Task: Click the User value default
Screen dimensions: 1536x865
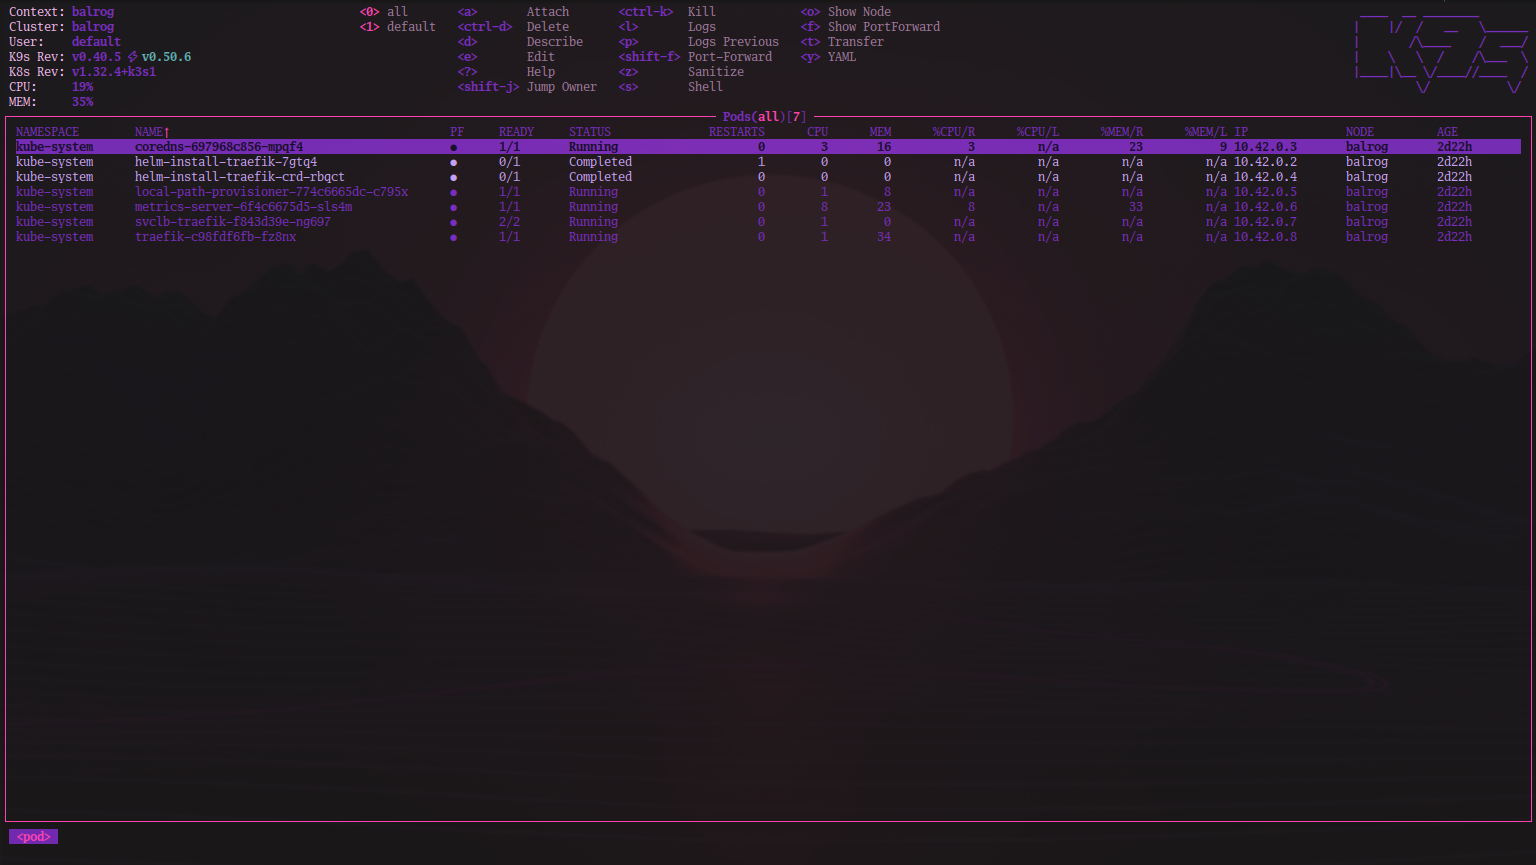Action: pyautogui.click(x=97, y=42)
